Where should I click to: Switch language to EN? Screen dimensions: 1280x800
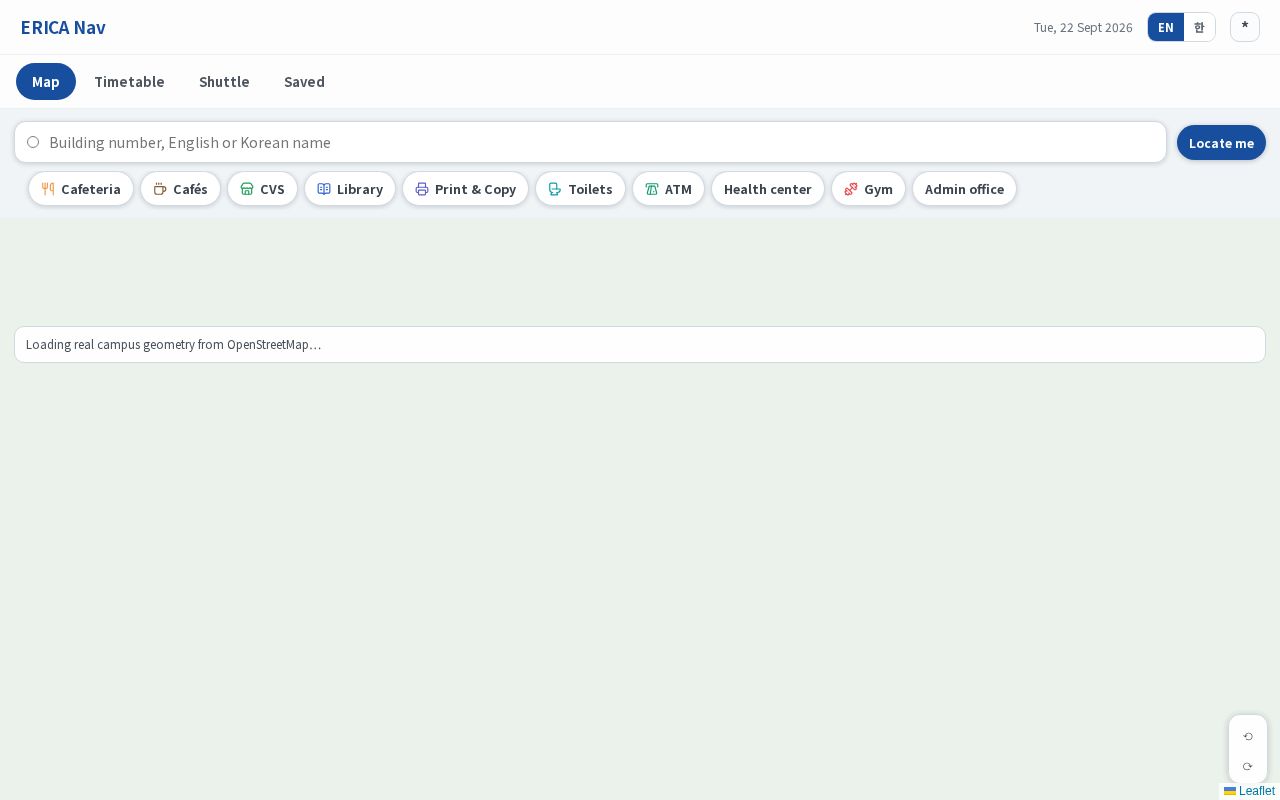[1166, 27]
